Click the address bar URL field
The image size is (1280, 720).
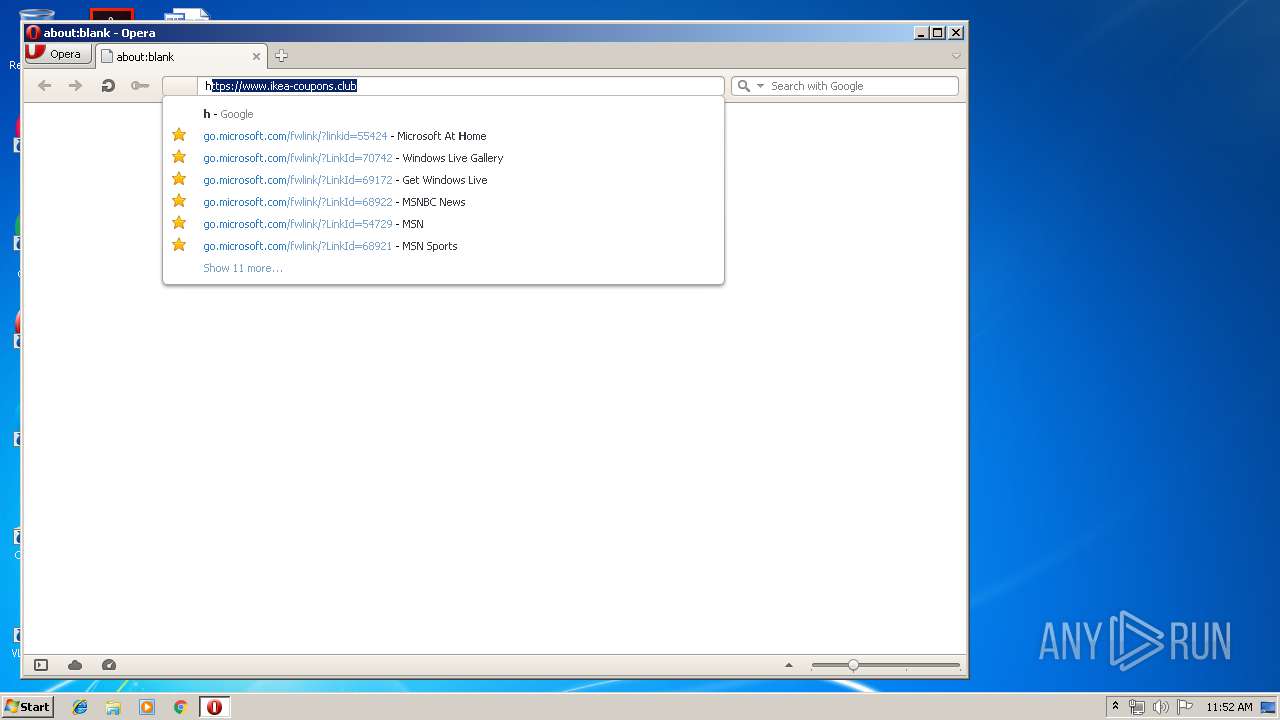tap(460, 86)
